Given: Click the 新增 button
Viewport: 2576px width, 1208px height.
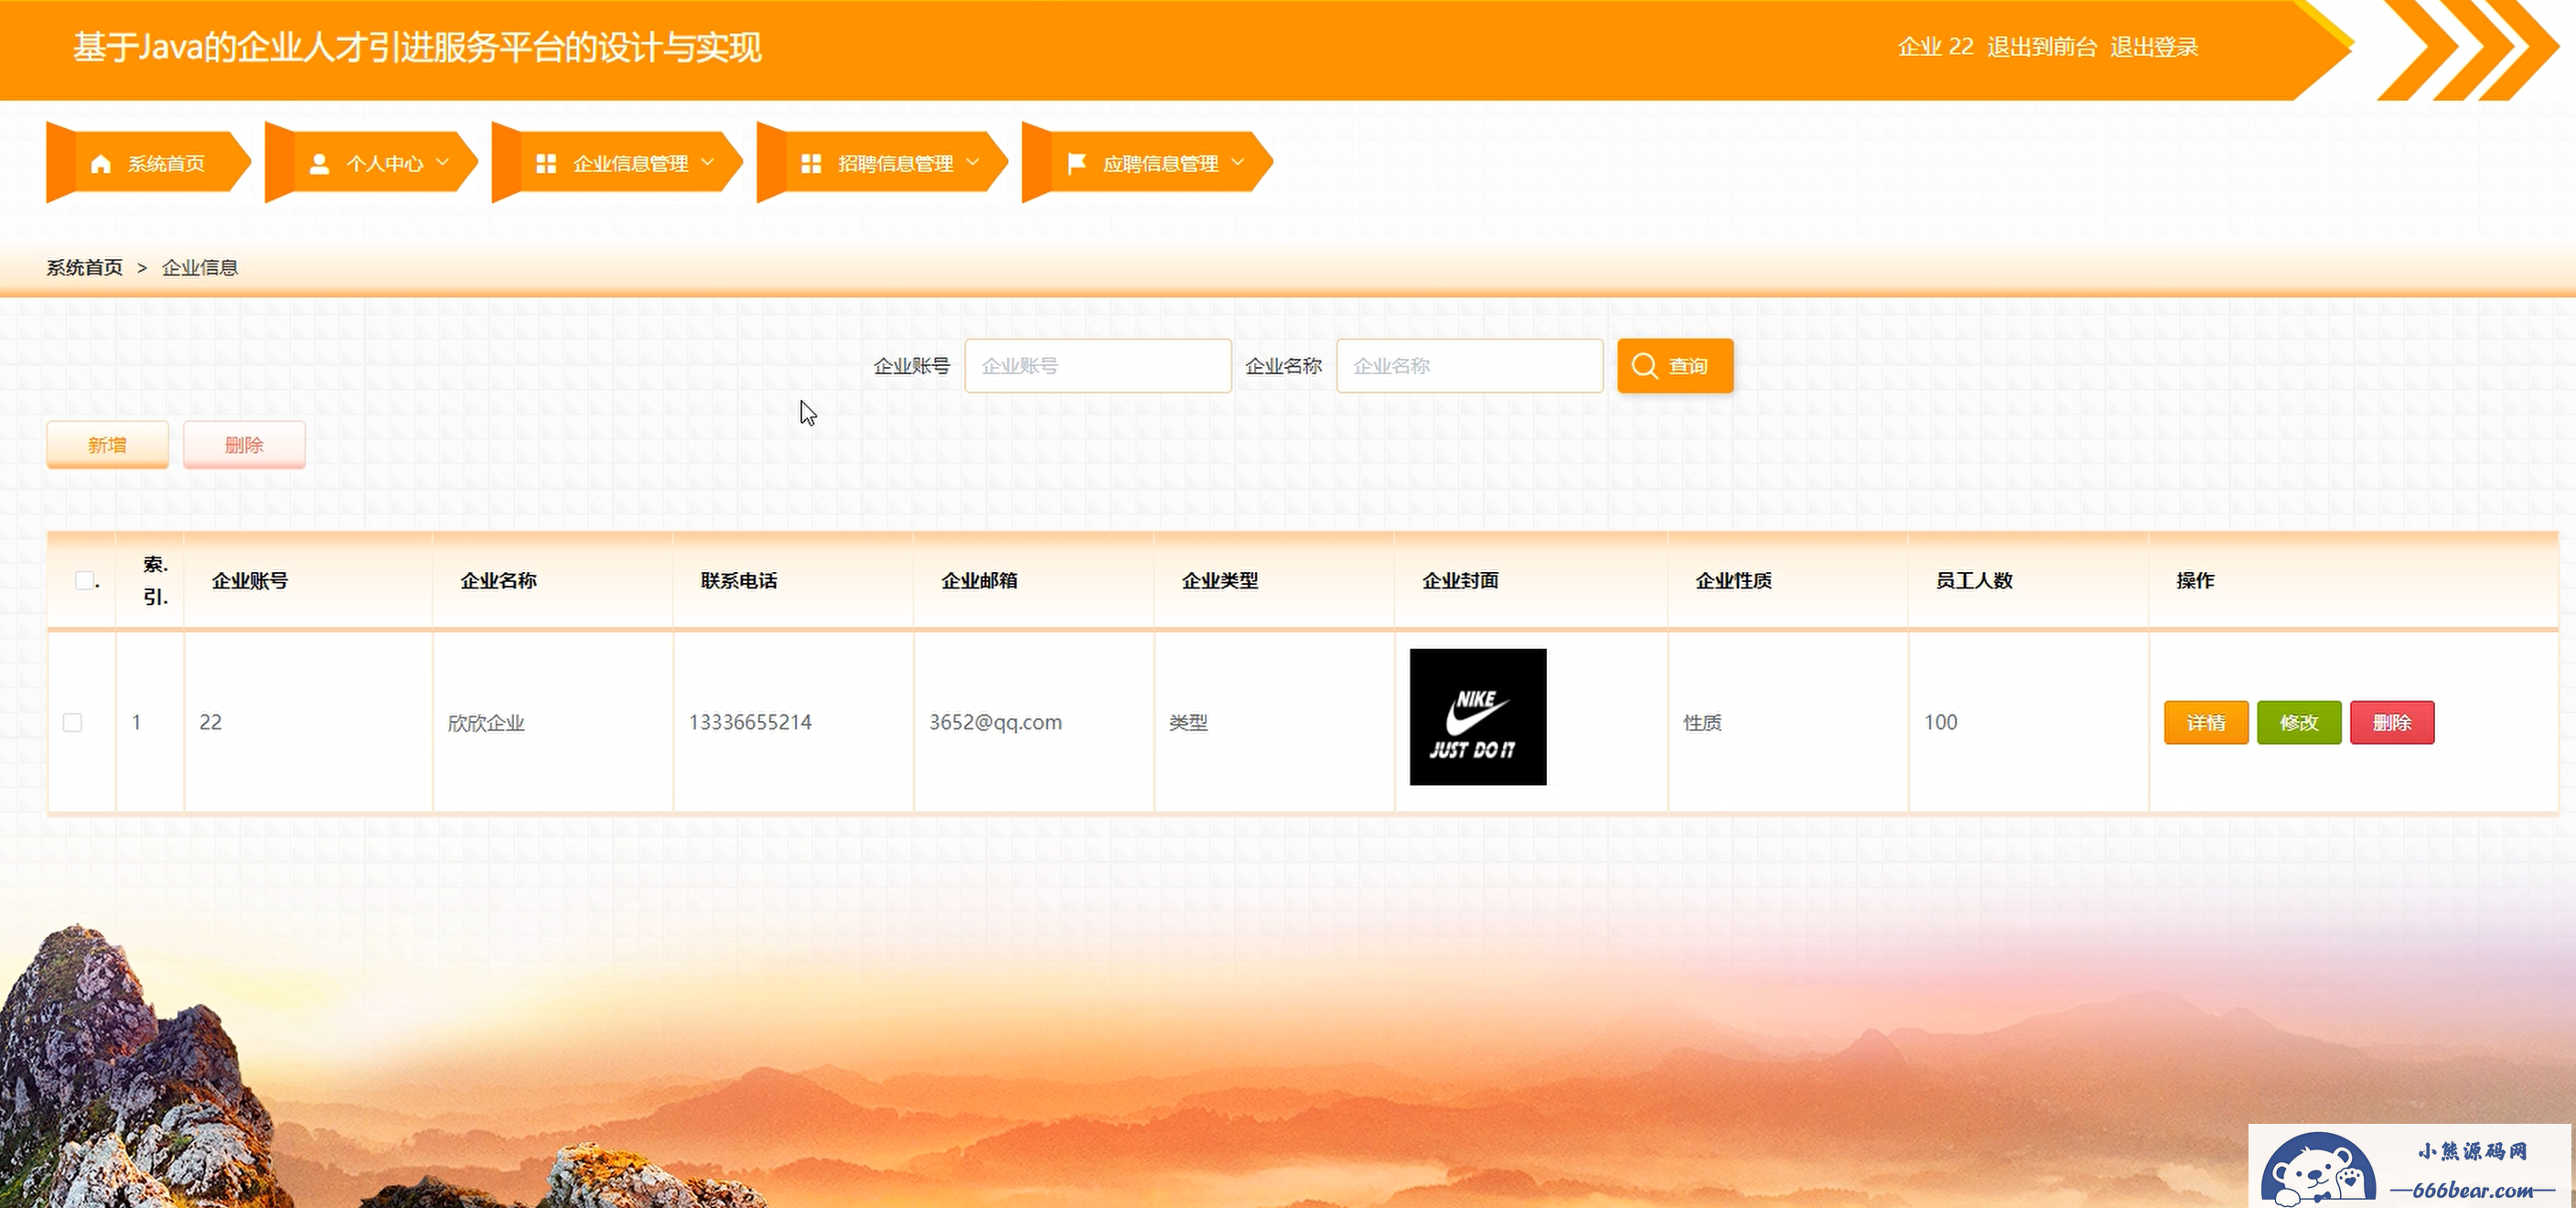Looking at the screenshot, I should [x=107, y=445].
